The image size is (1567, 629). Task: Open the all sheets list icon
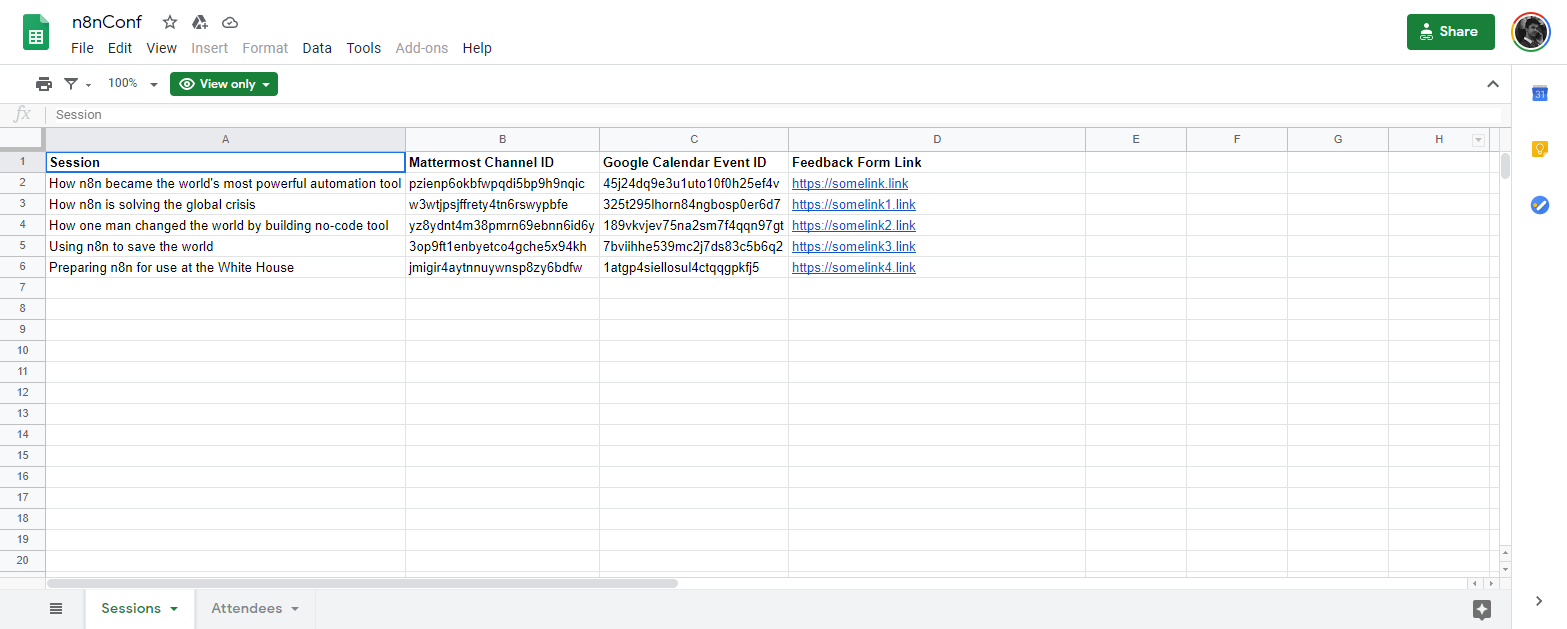click(56, 608)
